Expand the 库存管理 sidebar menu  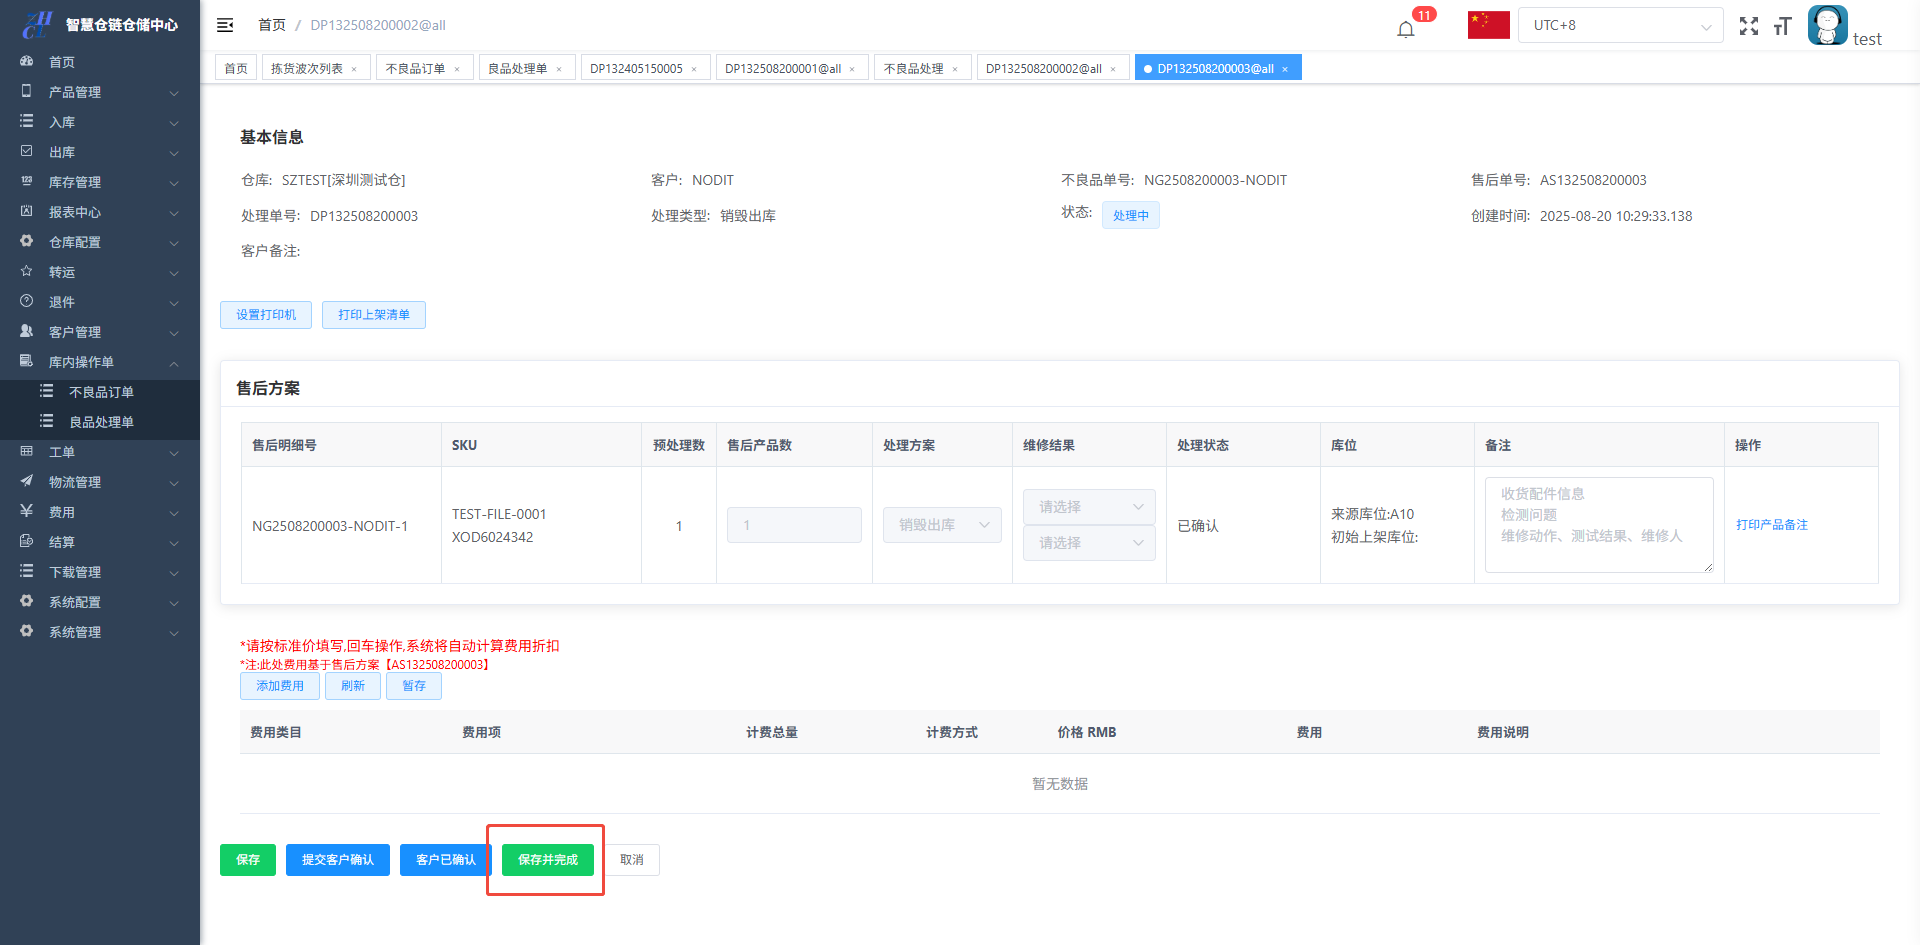click(x=100, y=182)
